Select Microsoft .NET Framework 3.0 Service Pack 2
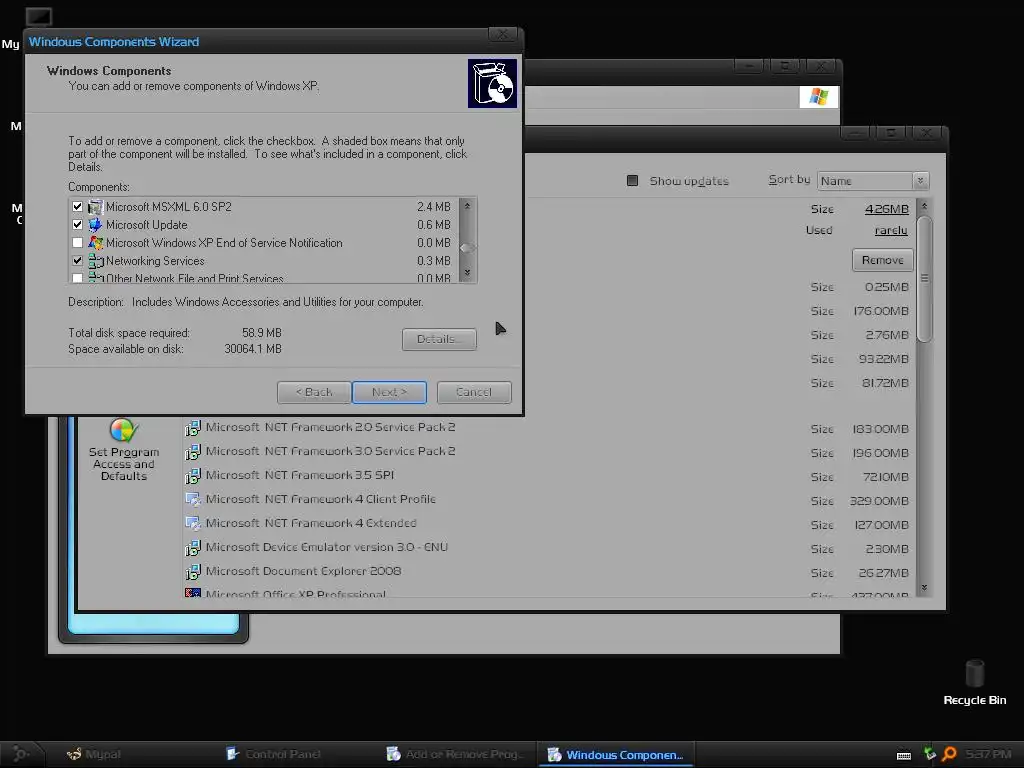 pyautogui.click(x=330, y=451)
